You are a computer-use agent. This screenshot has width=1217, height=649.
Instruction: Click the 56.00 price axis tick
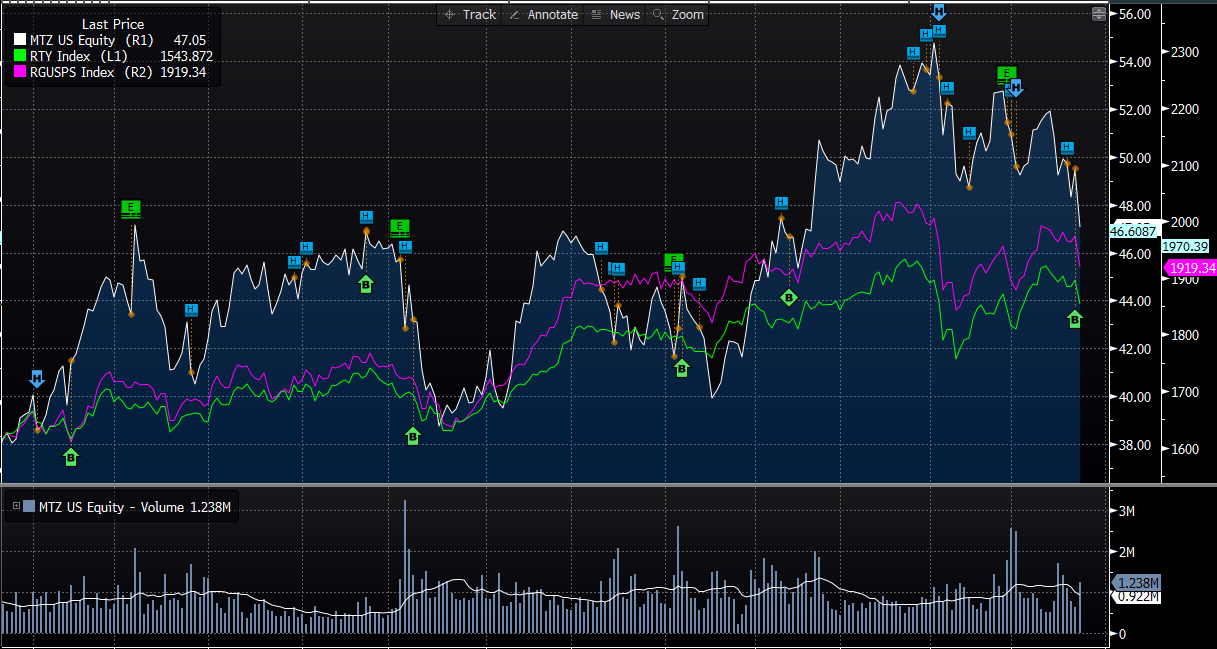pyautogui.click(x=1136, y=14)
